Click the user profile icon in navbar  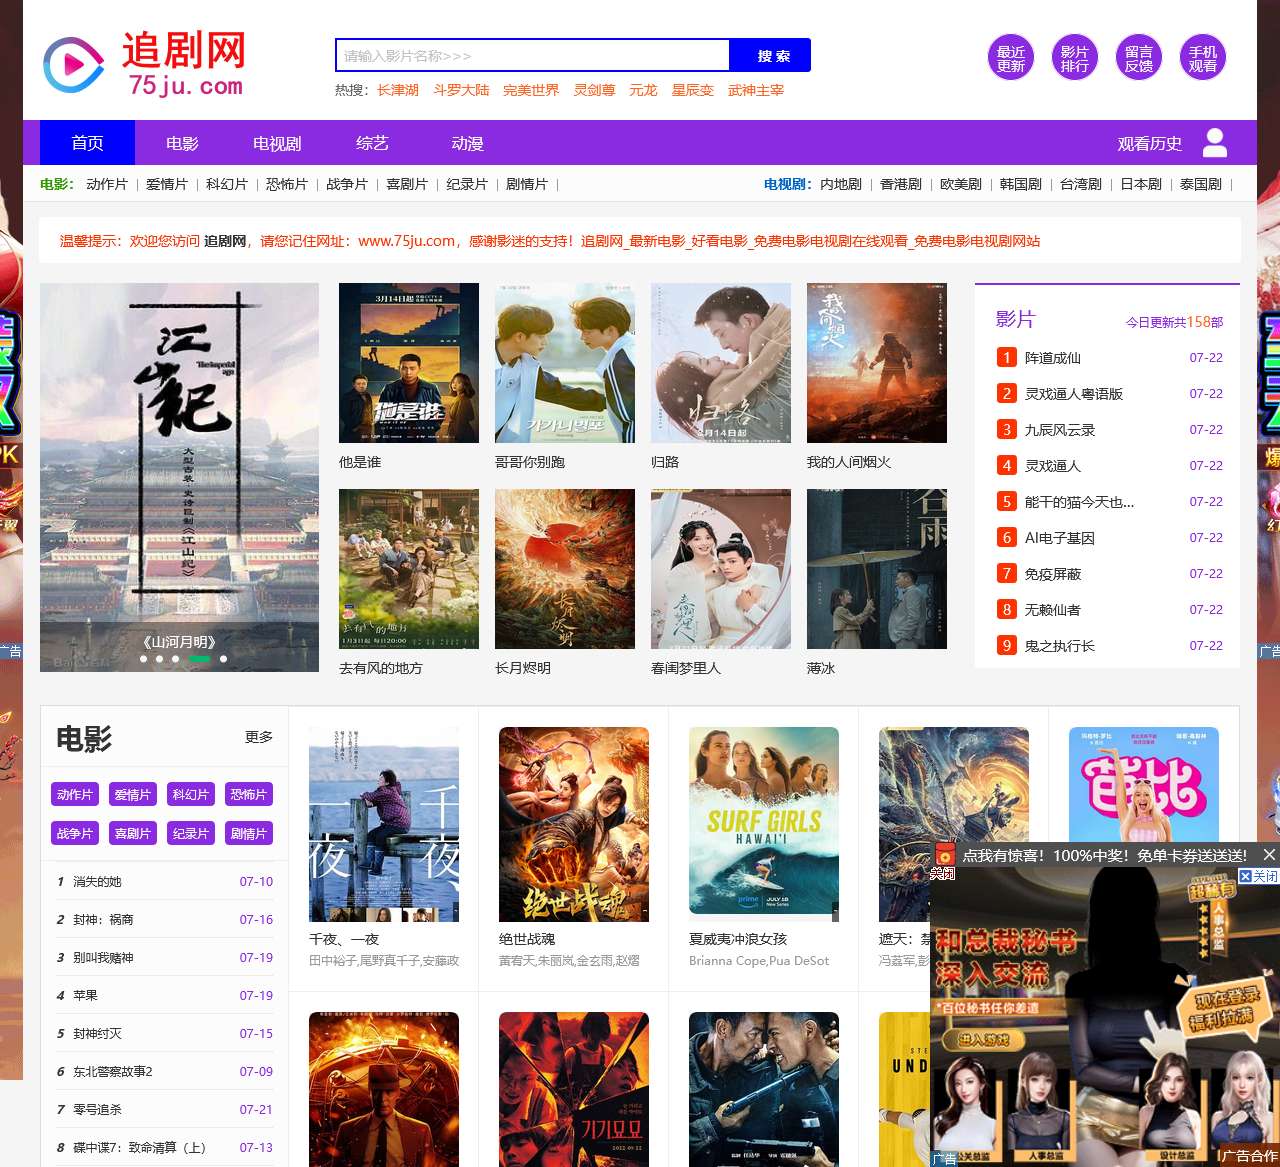tap(1215, 143)
